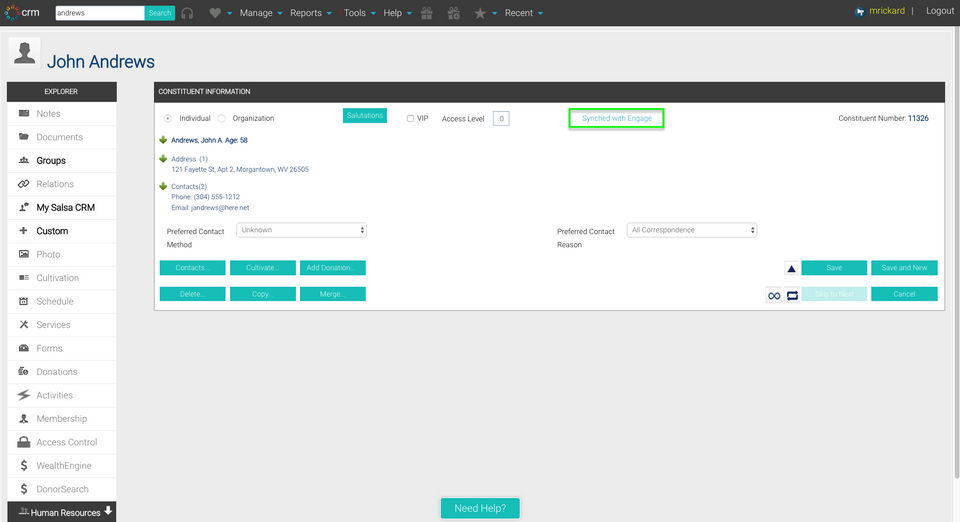Open Services in Explorer sidebar
Viewport: 960px width, 522px height.
coord(62,324)
